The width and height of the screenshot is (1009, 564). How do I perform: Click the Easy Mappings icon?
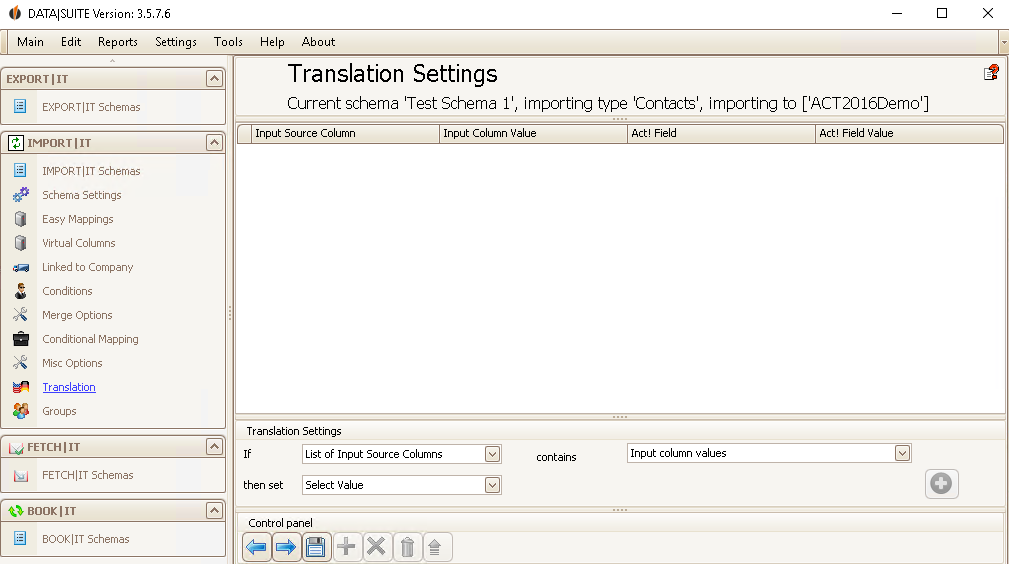21,219
